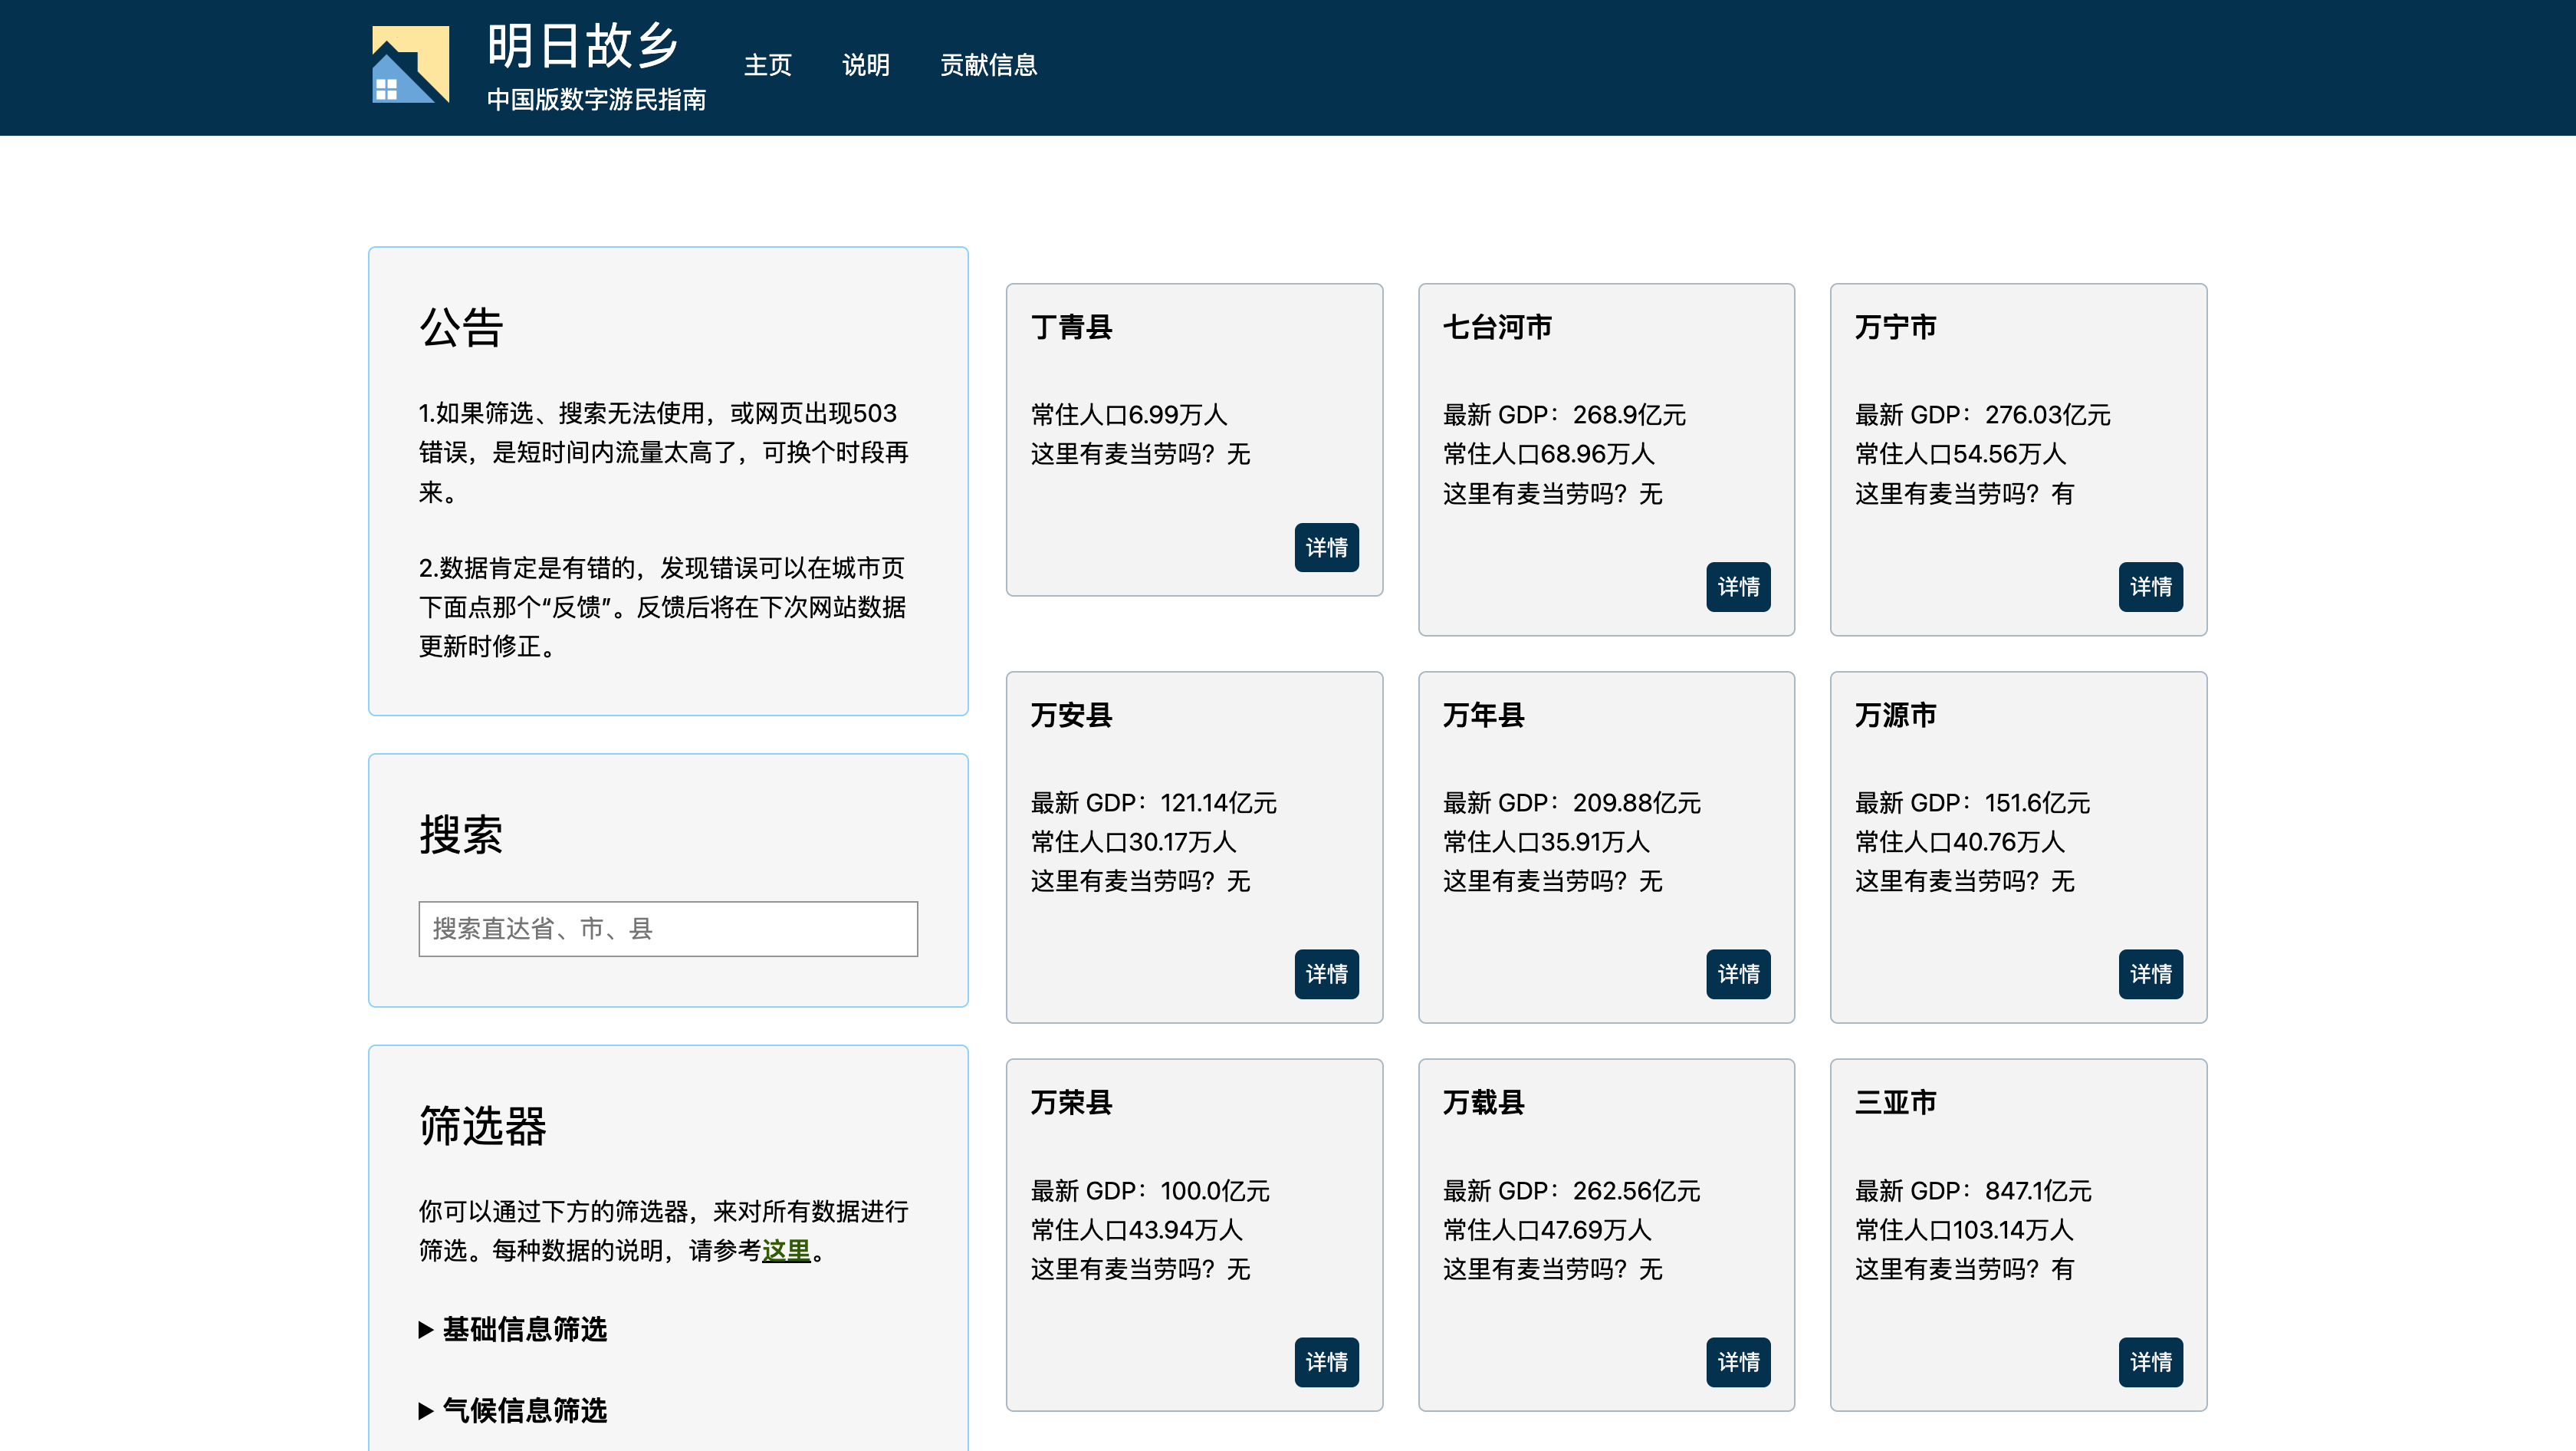Click the 明日故乡 house logo icon
Image resolution: width=2576 pixels, height=1451 pixels.
[410, 65]
